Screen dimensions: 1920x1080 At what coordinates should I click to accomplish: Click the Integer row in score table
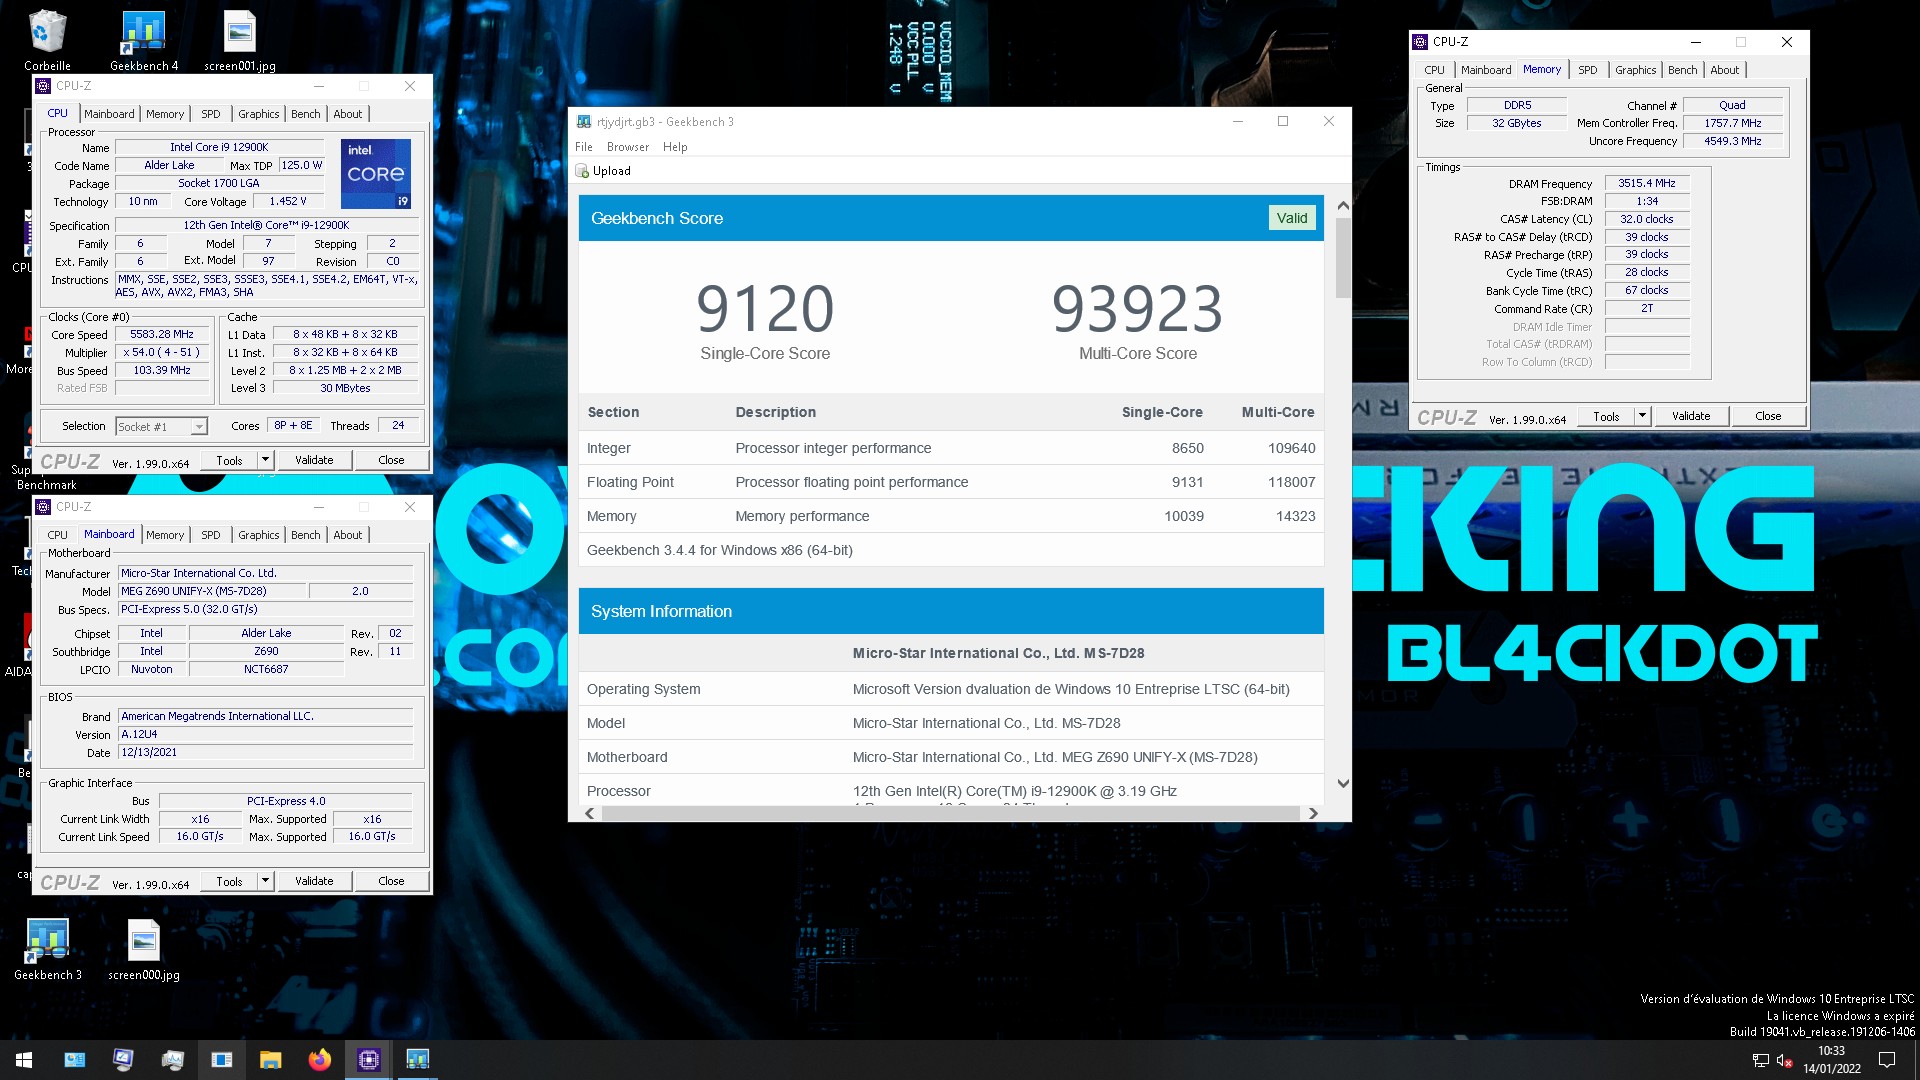pyautogui.click(x=951, y=448)
